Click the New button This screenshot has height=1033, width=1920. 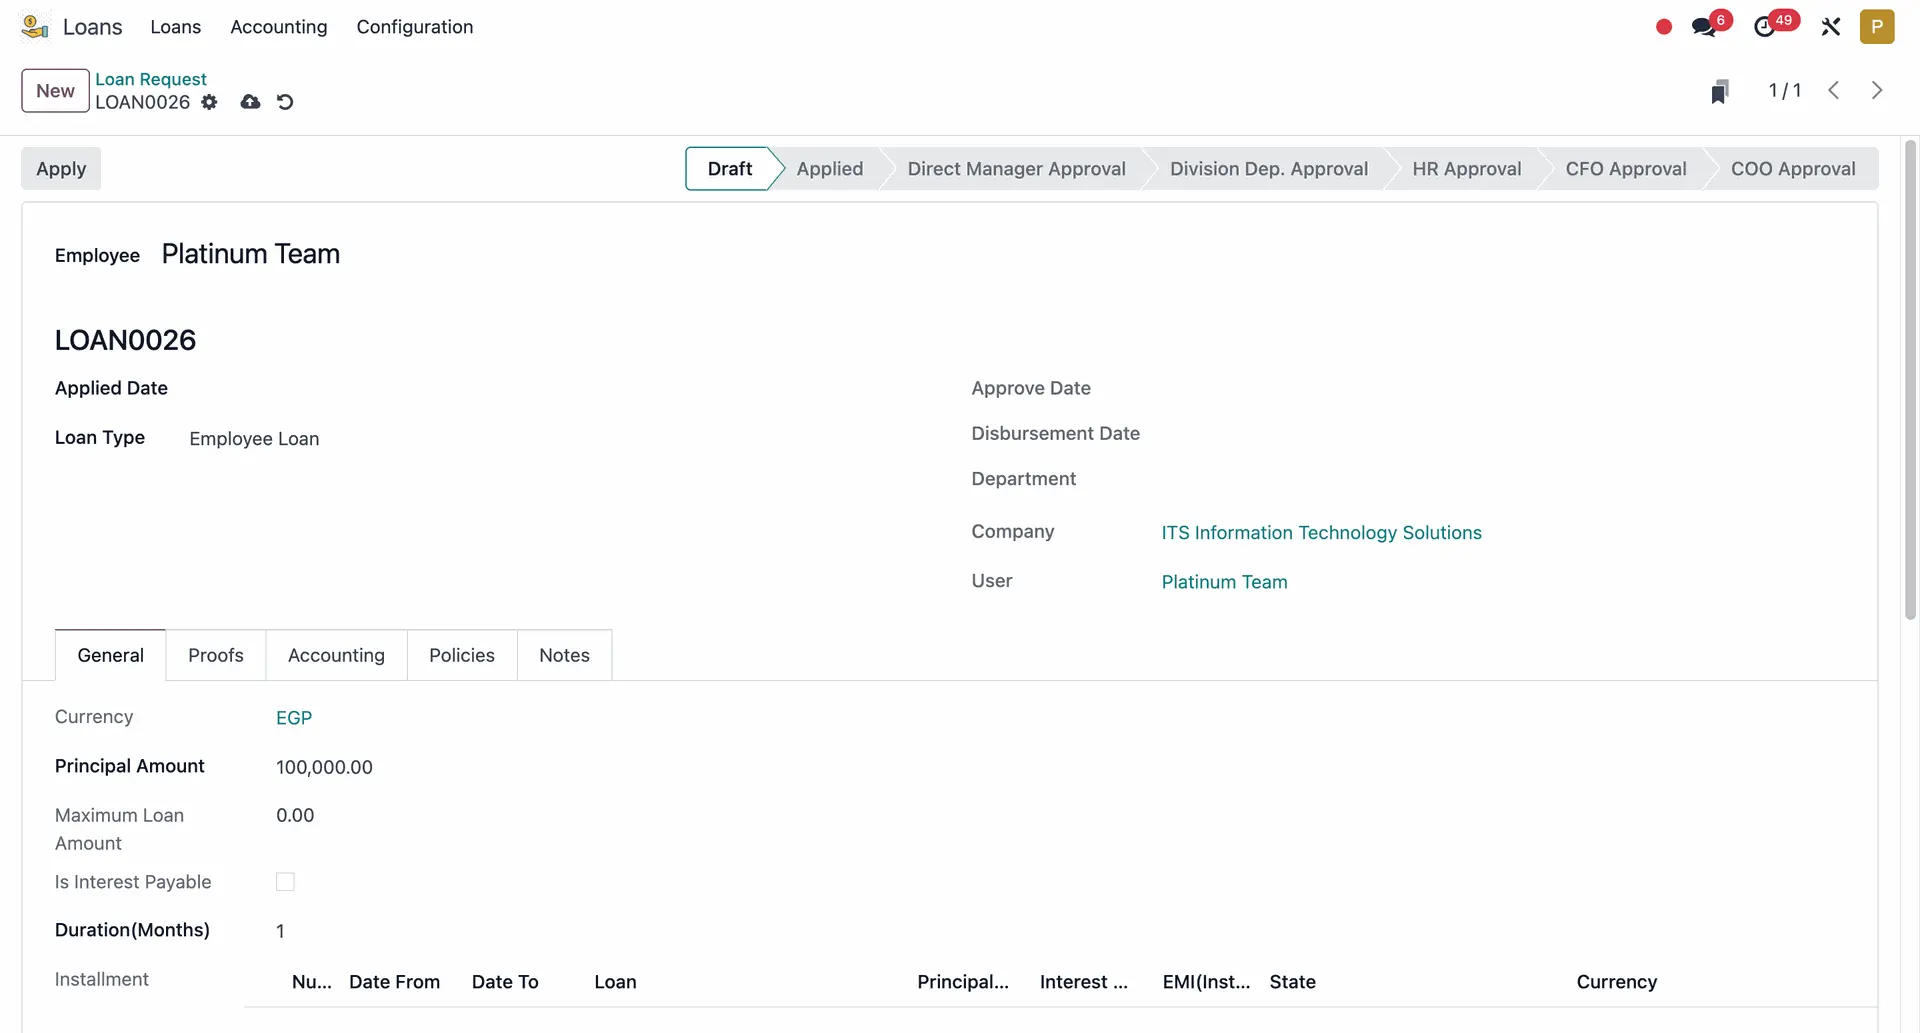(x=55, y=90)
